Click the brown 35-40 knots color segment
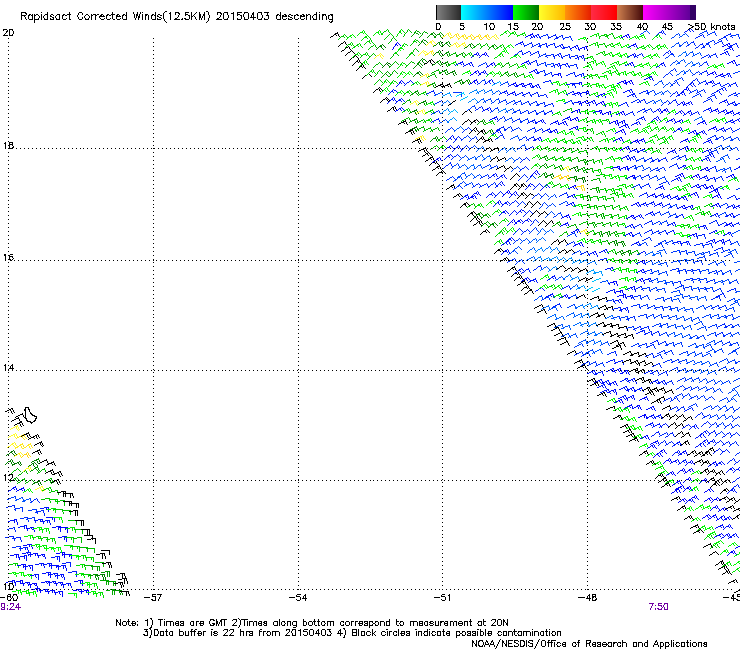 (630, 12)
